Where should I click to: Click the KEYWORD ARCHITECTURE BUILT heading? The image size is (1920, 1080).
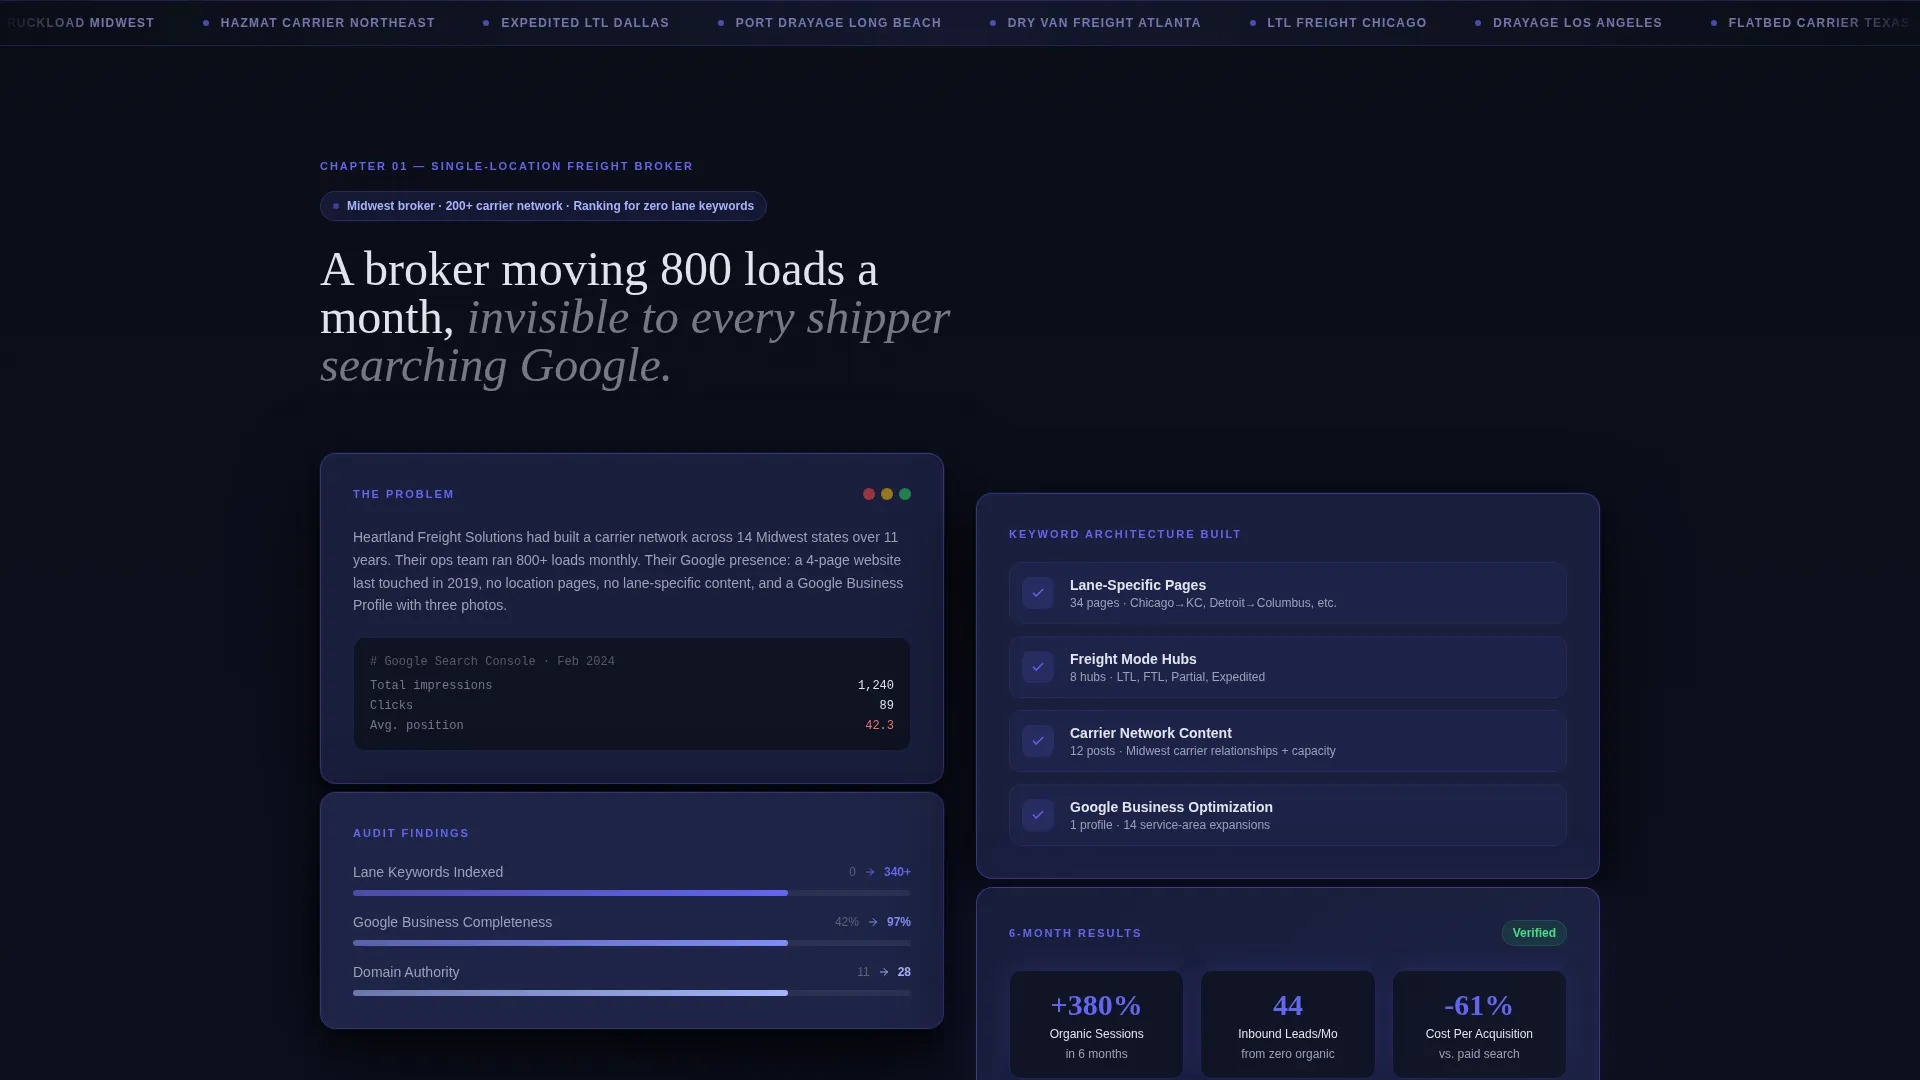coord(1125,534)
